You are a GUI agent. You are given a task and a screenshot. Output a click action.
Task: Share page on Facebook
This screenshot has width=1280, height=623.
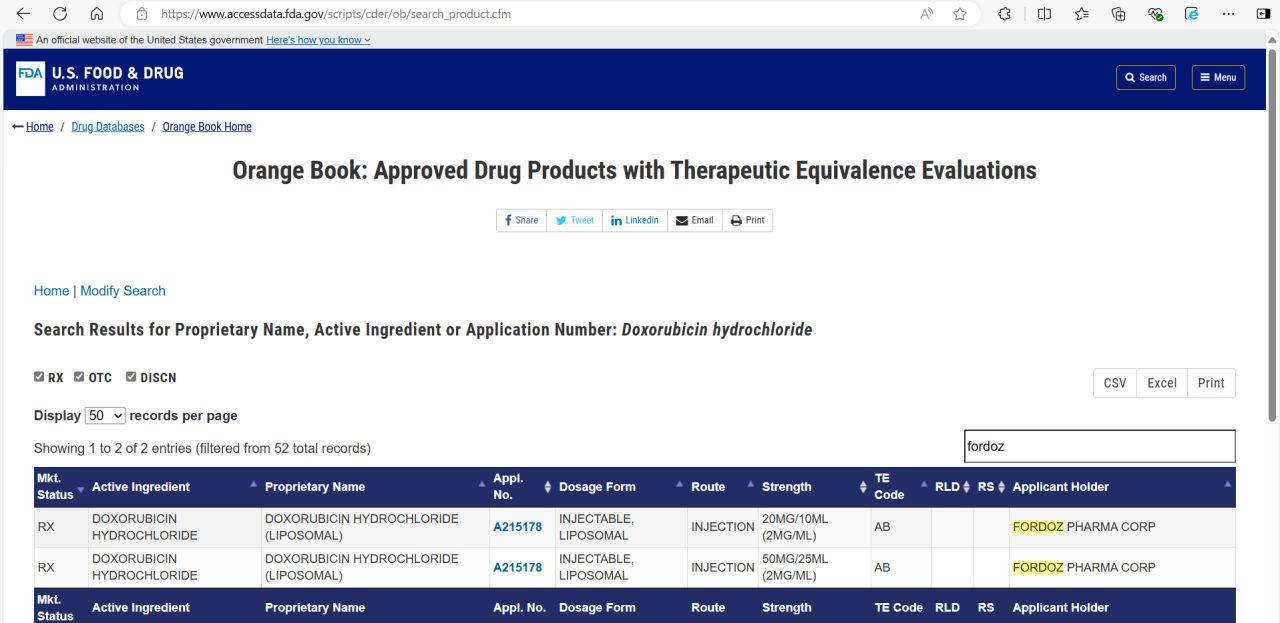point(521,220)
